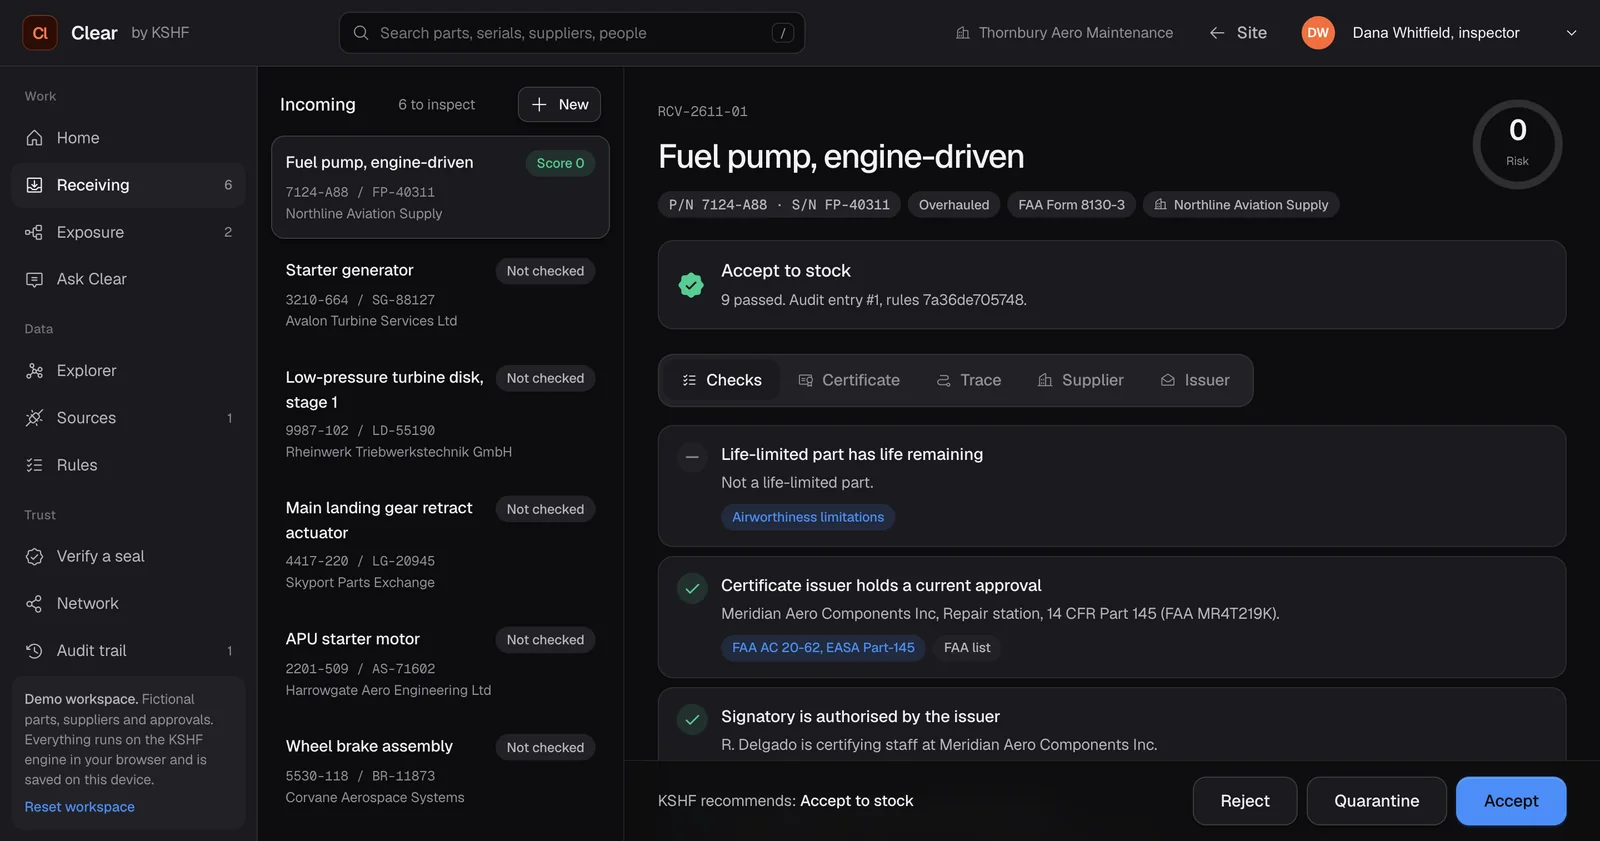Click the Thornbury Aero Maintenance site label
Viewport: 1600px width, 841px height.
[1064, 33]
